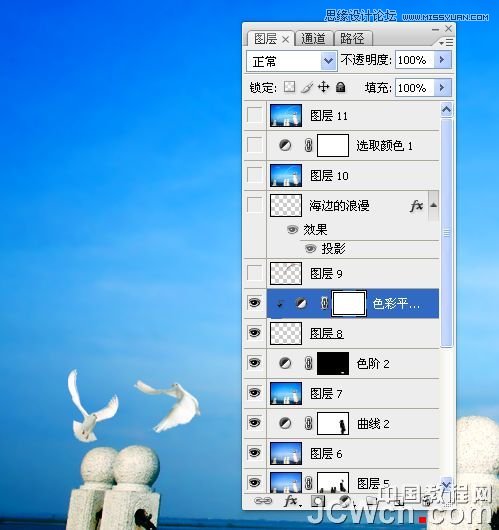
Task: Click the mask link chain on 图层 5
Action: tap(308, 483)
